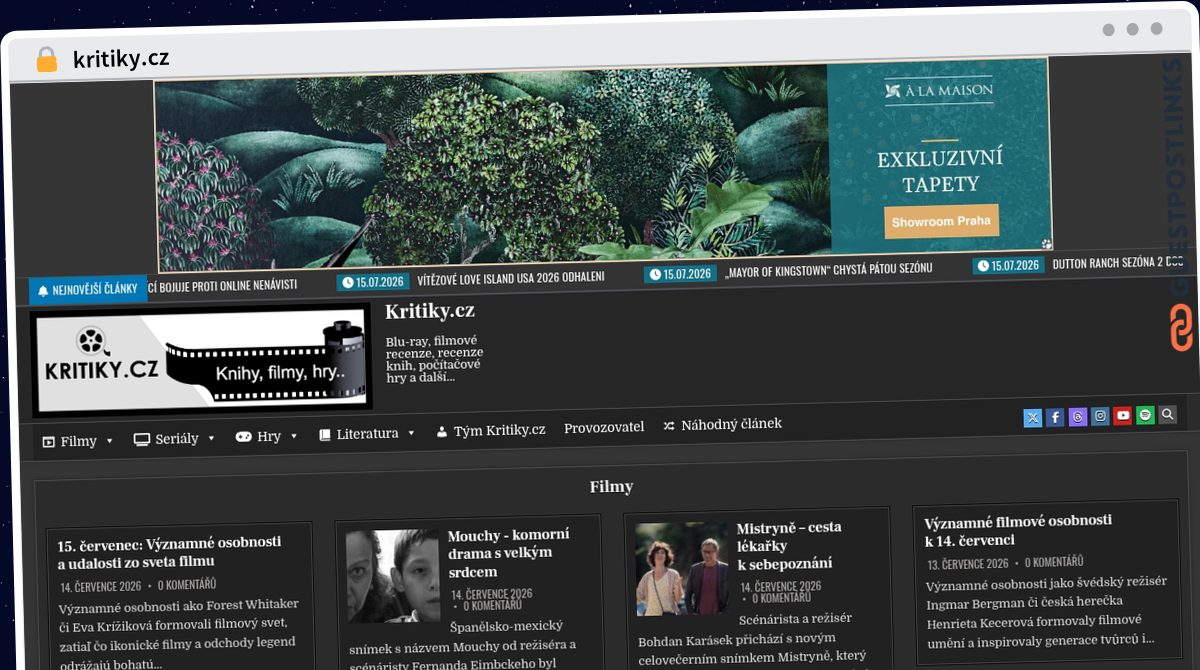Open the X (Twitter) social profile icon

pyautogui.click(x=1033, y=418)
